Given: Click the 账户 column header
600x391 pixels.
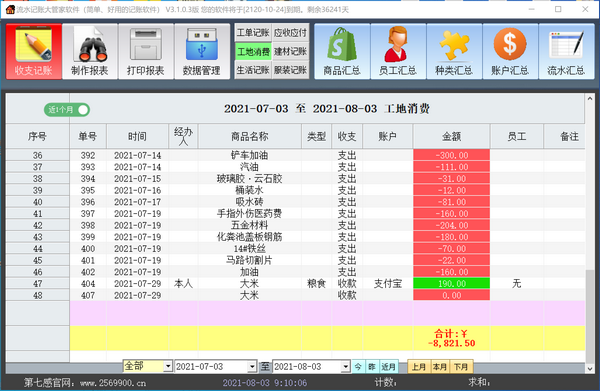Looking at the screenshot, I should [x=388, y=136].
